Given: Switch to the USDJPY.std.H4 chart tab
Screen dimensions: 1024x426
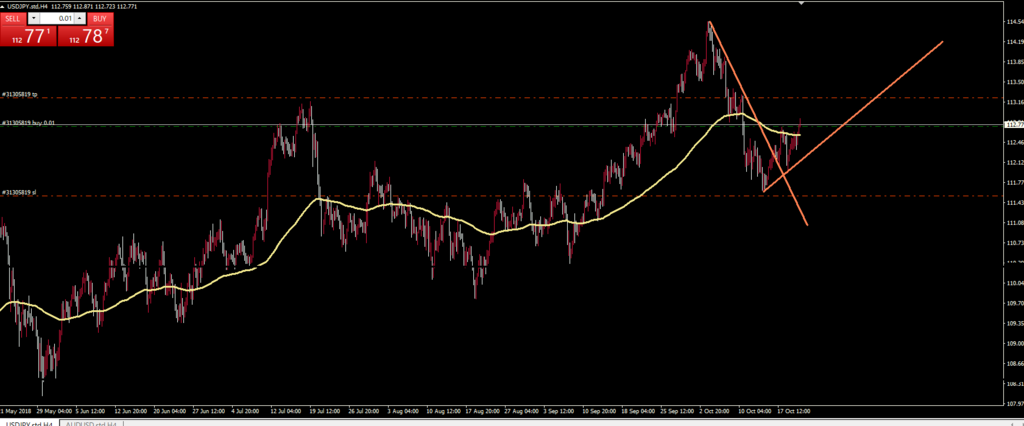Looking at the screenshot, I should (x=29, y=423).
